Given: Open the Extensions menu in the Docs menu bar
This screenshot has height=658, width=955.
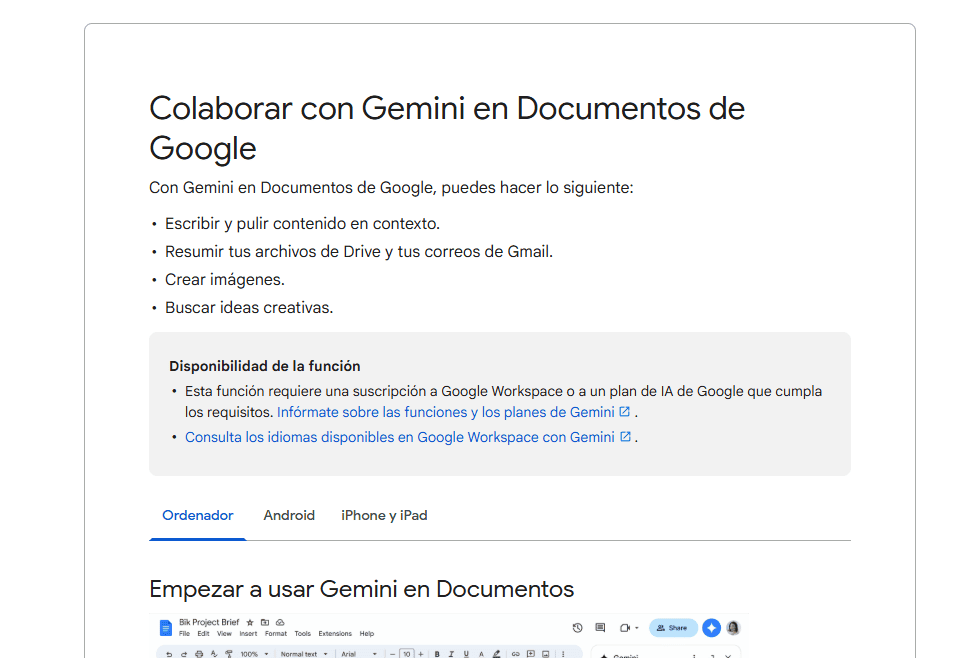Looking at the screenshot, I should coord(335,634).
